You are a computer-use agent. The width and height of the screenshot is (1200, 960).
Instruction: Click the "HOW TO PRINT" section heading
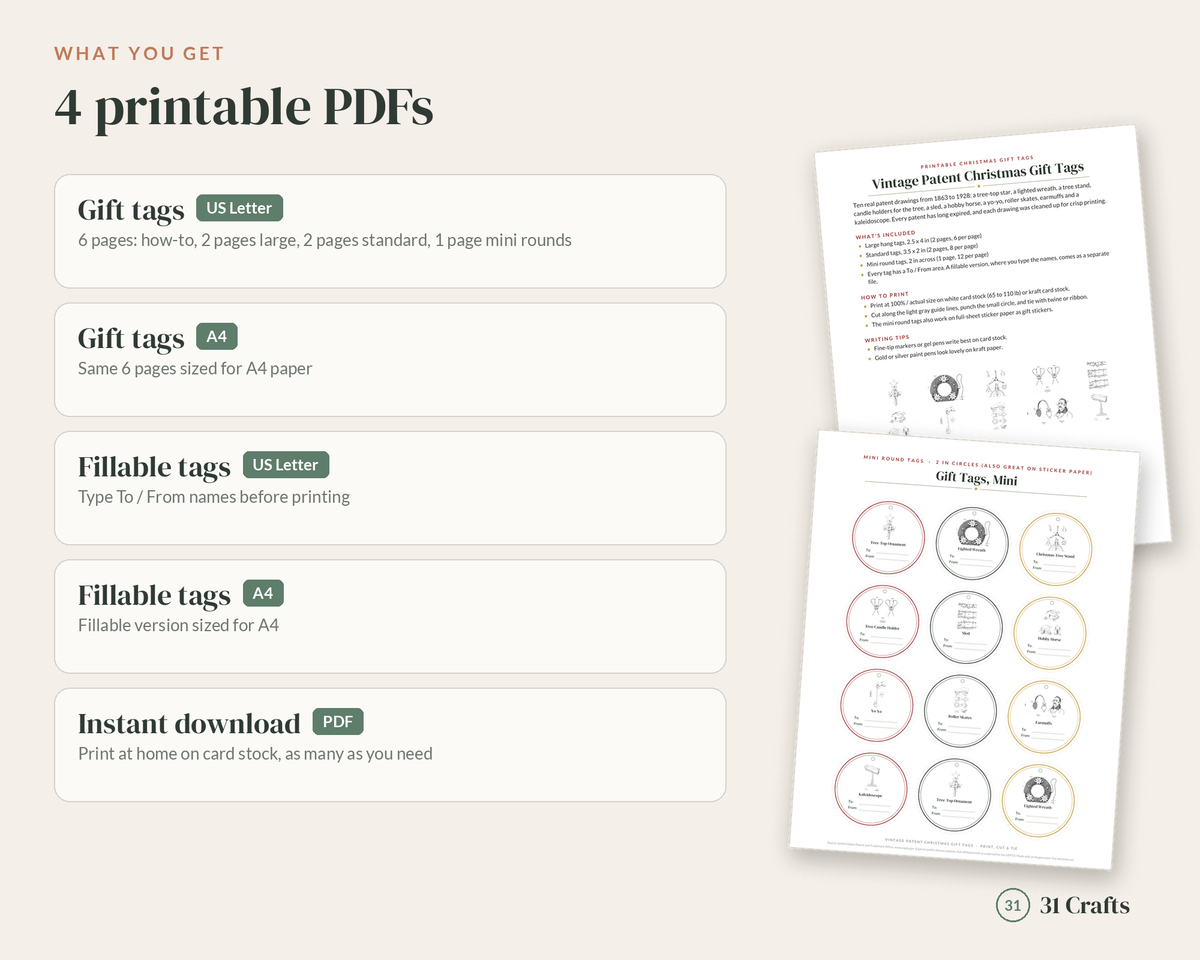[885, 296]
